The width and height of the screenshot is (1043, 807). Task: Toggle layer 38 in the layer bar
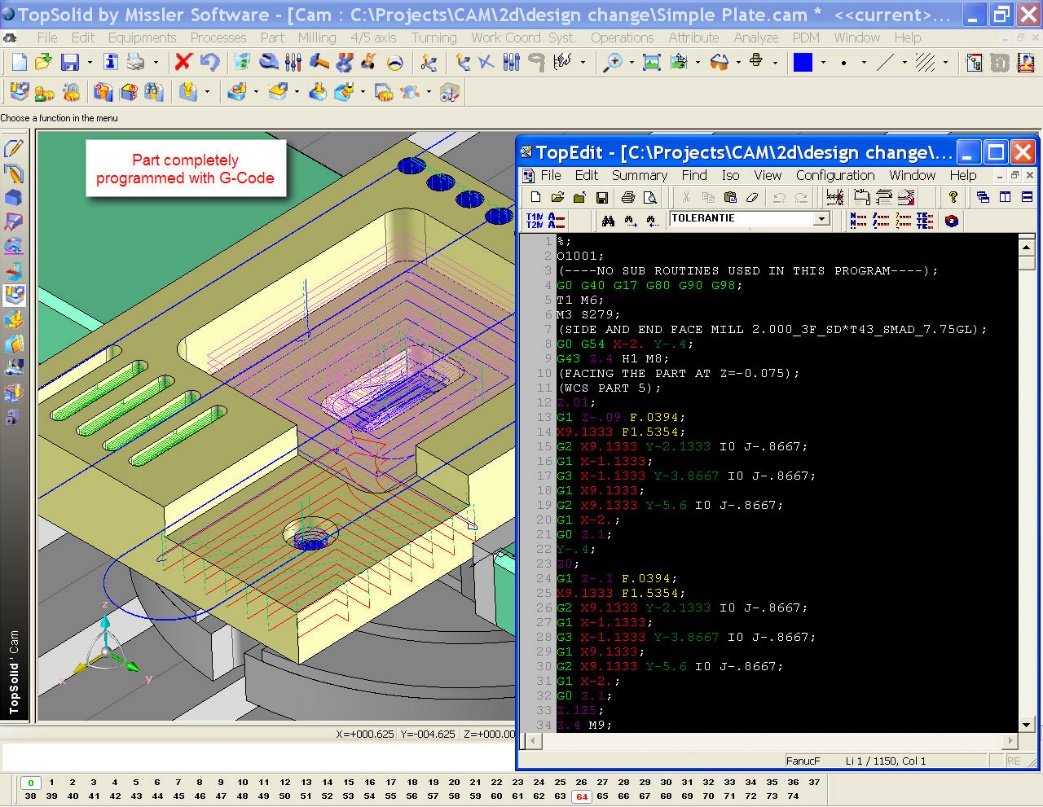(x=31, y=796)
